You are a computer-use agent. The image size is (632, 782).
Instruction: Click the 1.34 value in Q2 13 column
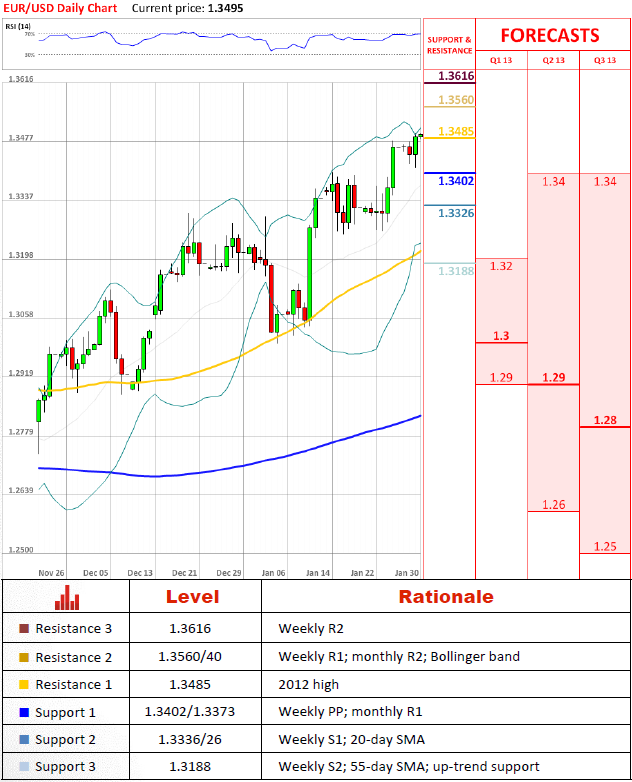pos(554,182)
